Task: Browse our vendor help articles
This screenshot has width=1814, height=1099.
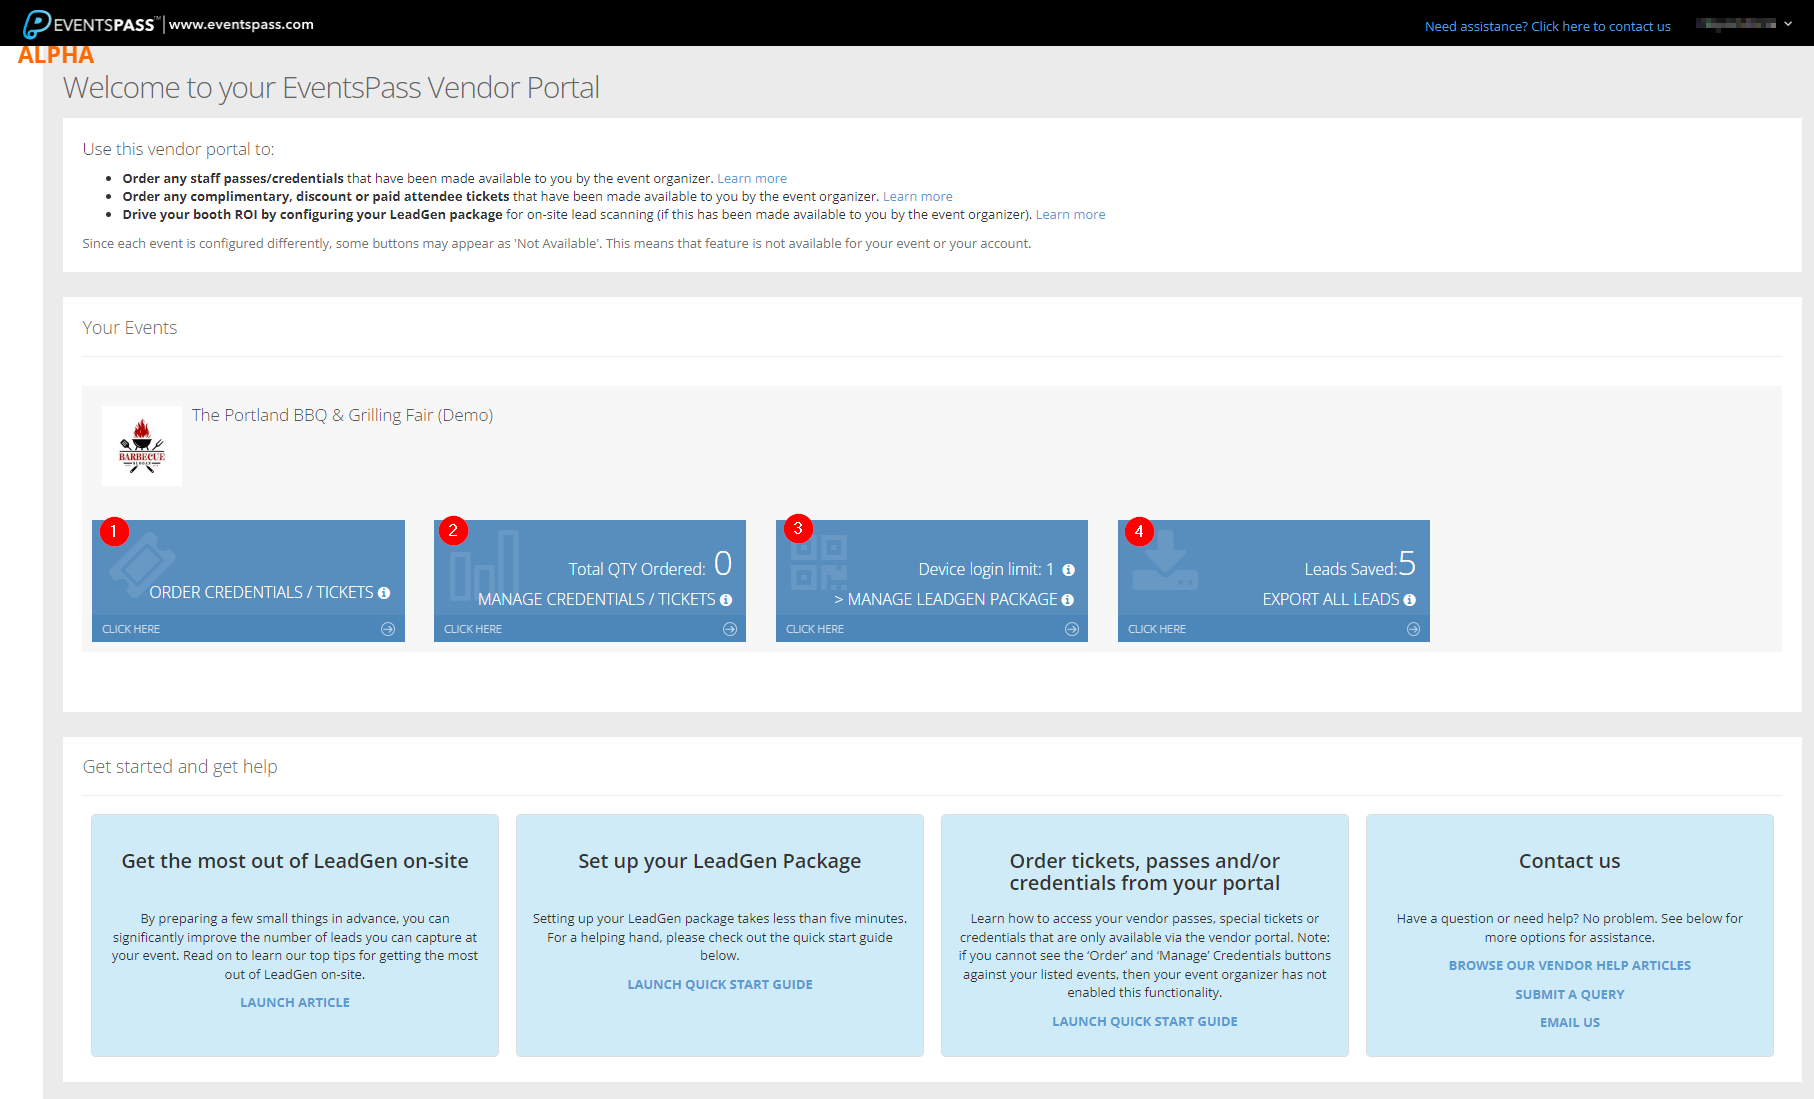Action: coord(1570,966)
